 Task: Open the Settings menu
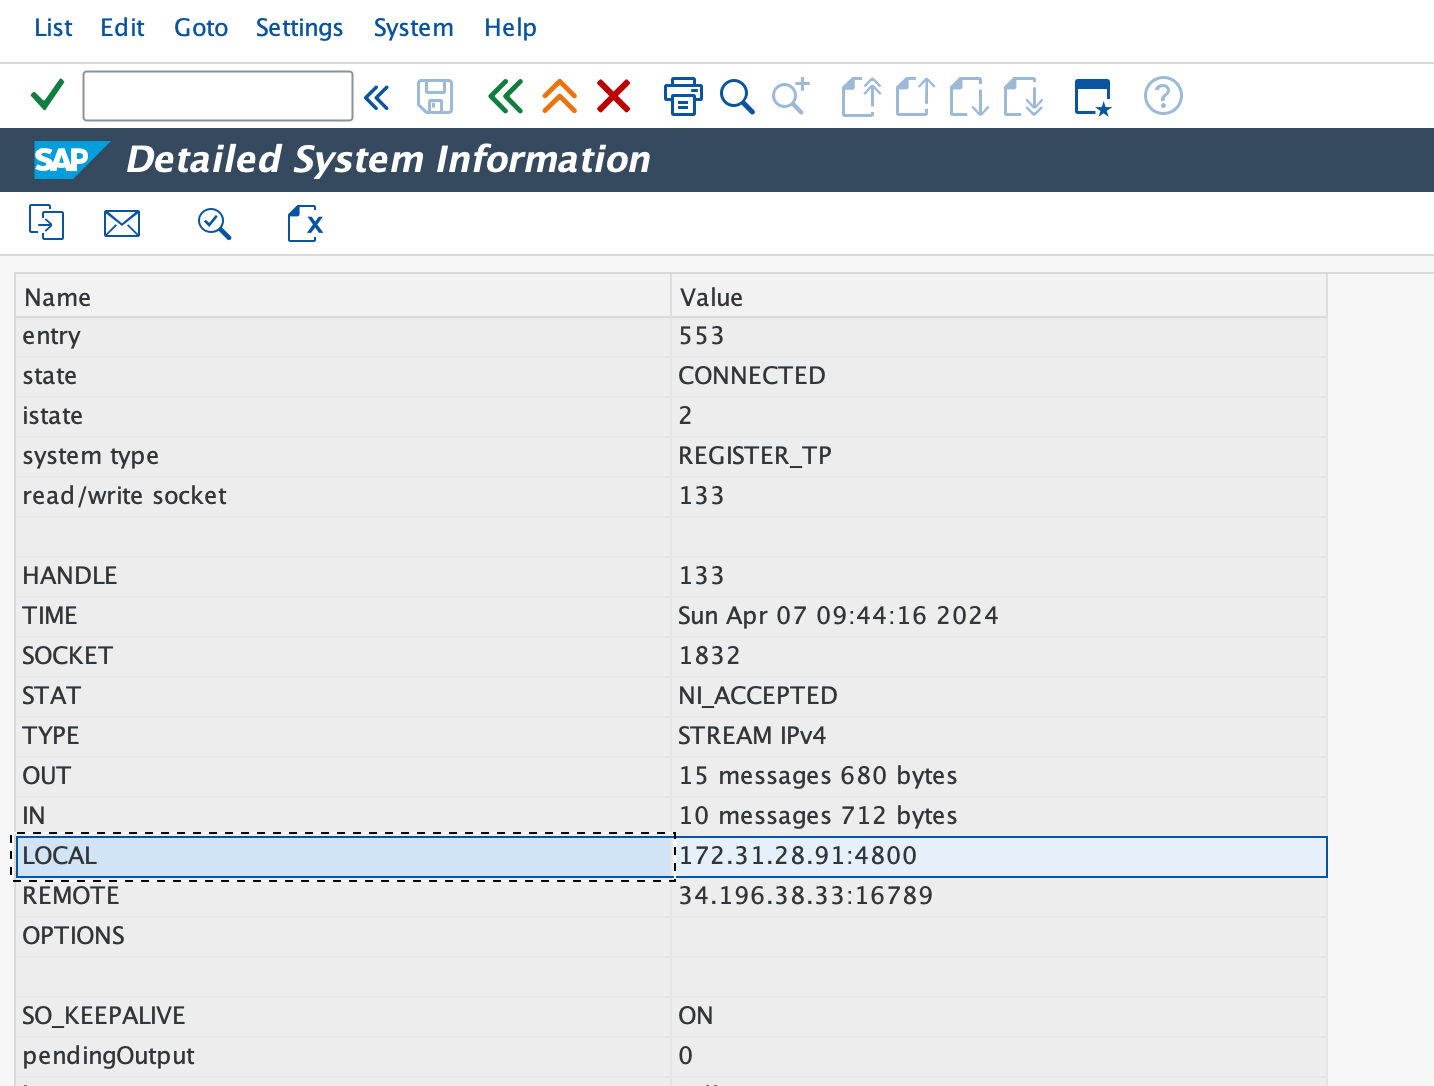[x=299, y=28]
